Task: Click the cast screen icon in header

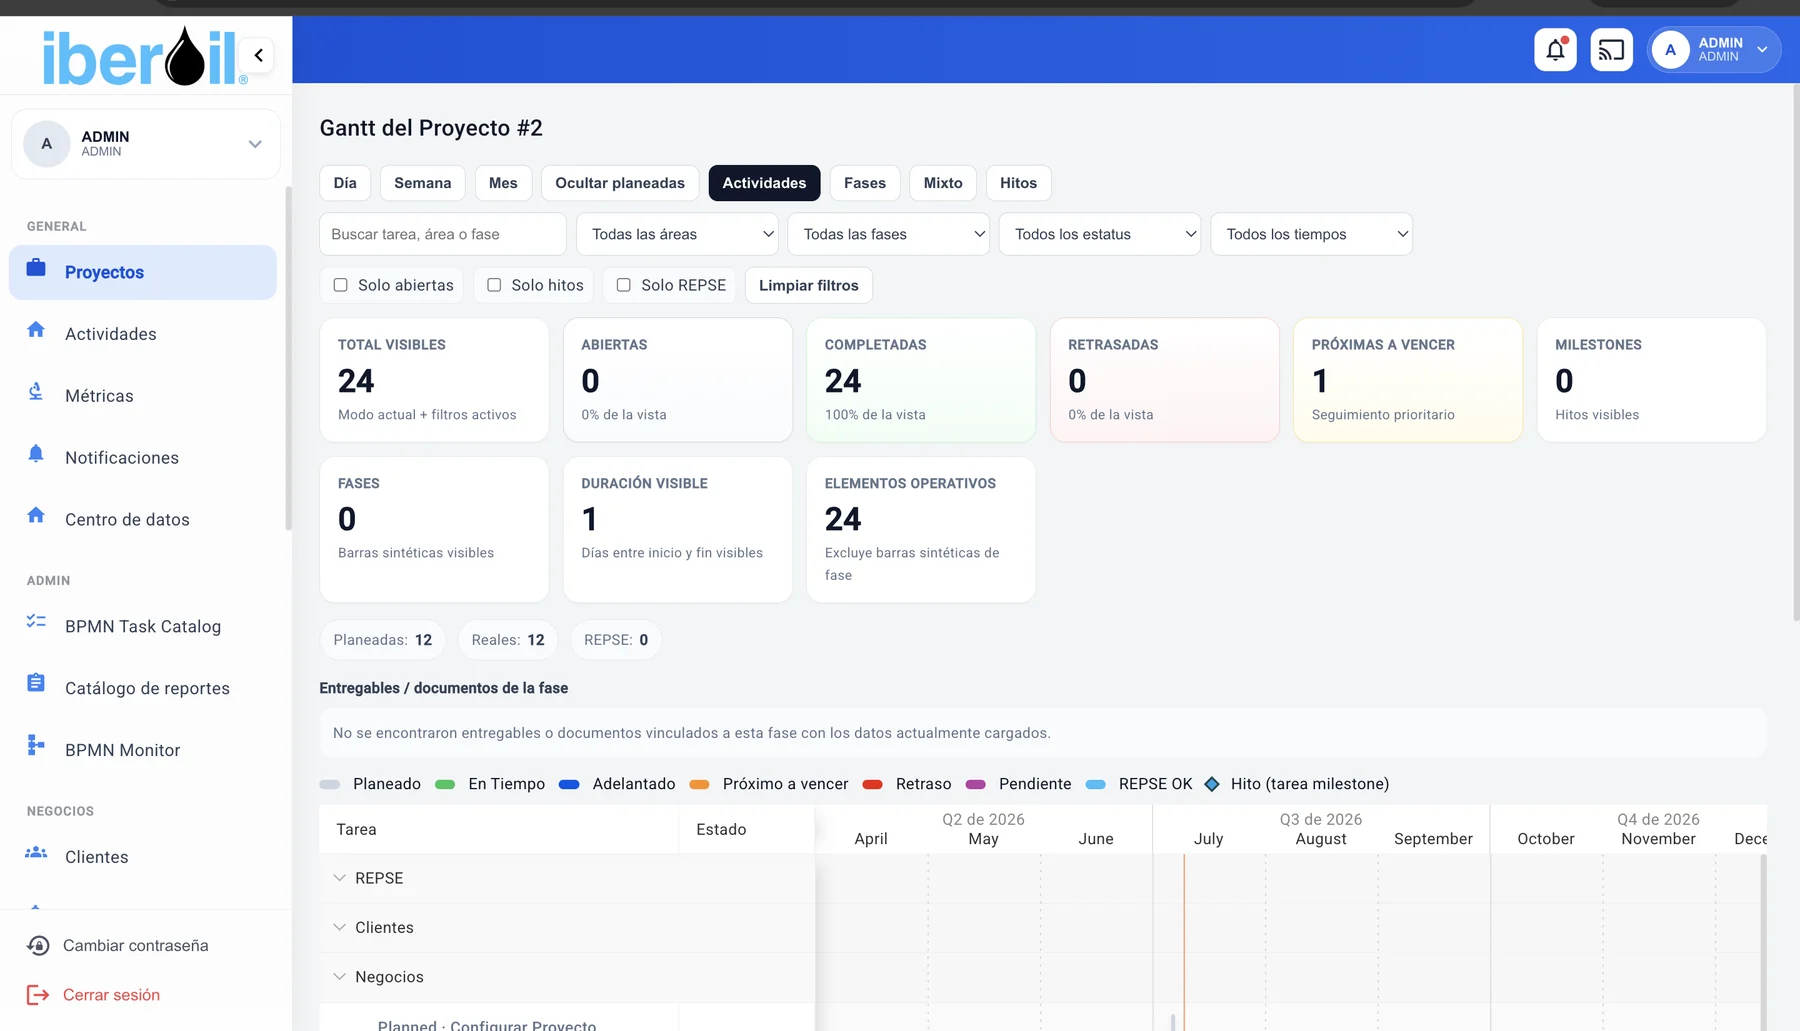Action: click(1611, 50)
